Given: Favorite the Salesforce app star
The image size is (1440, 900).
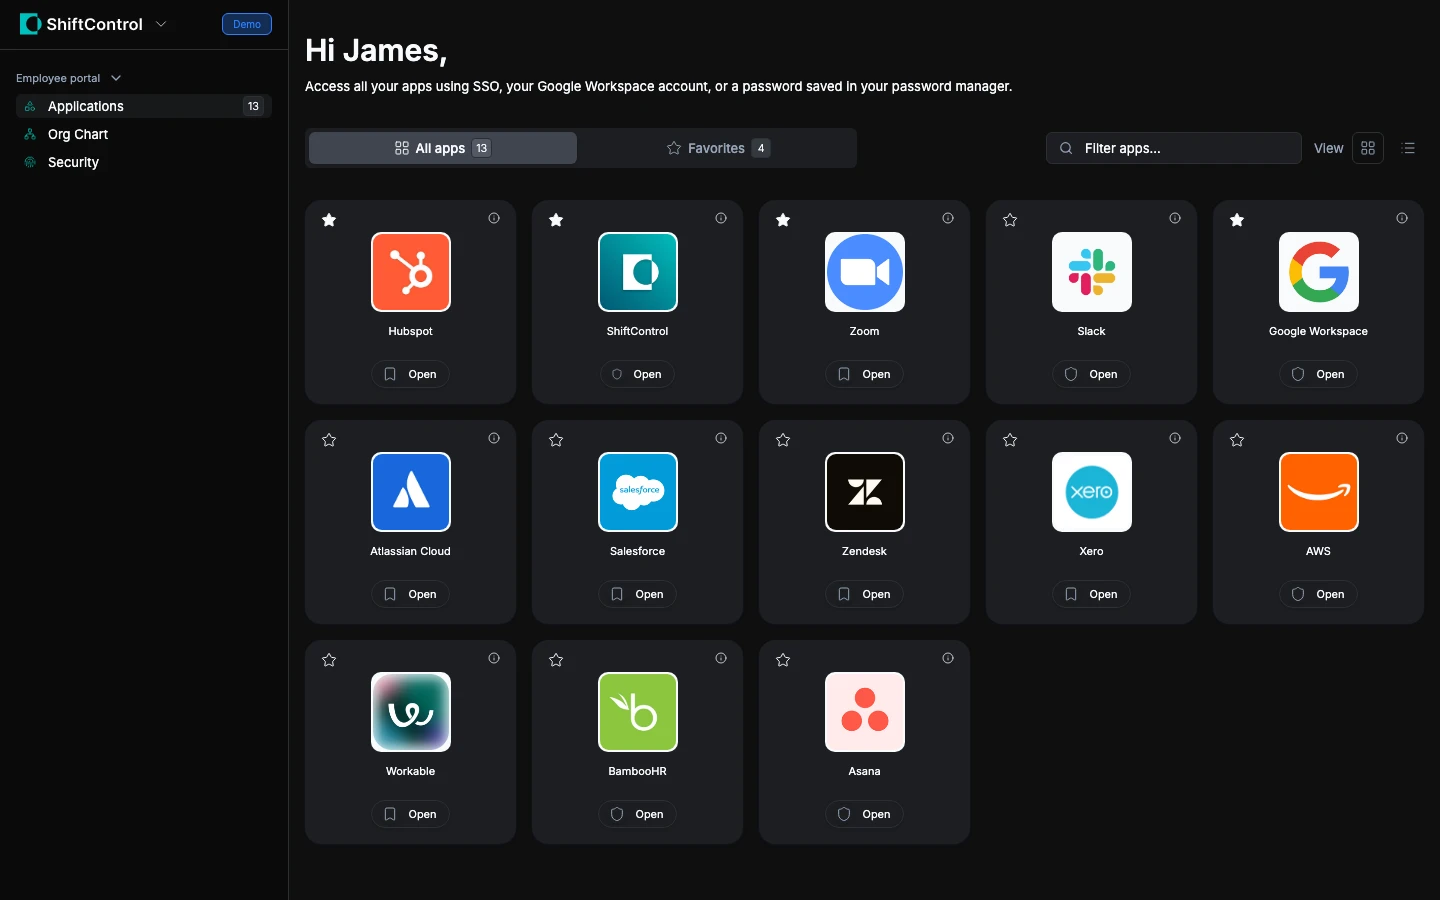Looking at the screenshot, I should tap(556, 440).
